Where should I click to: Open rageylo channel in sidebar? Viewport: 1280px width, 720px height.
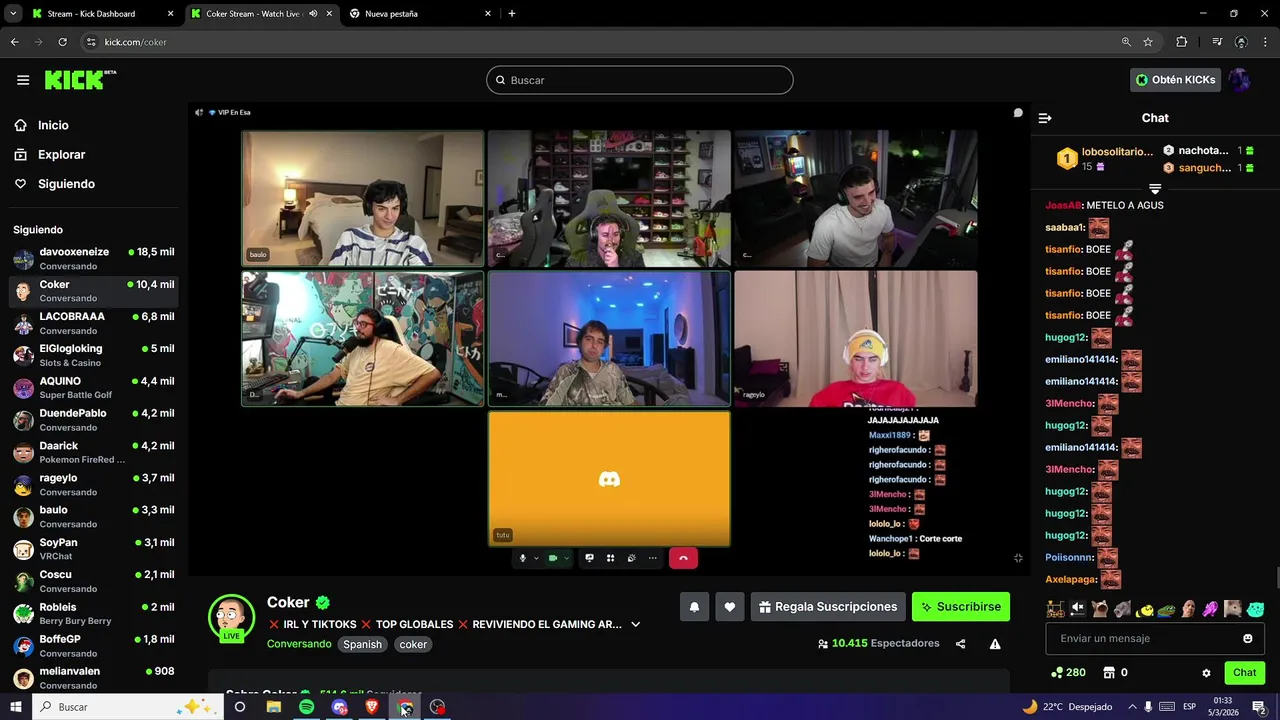[93, 484]
